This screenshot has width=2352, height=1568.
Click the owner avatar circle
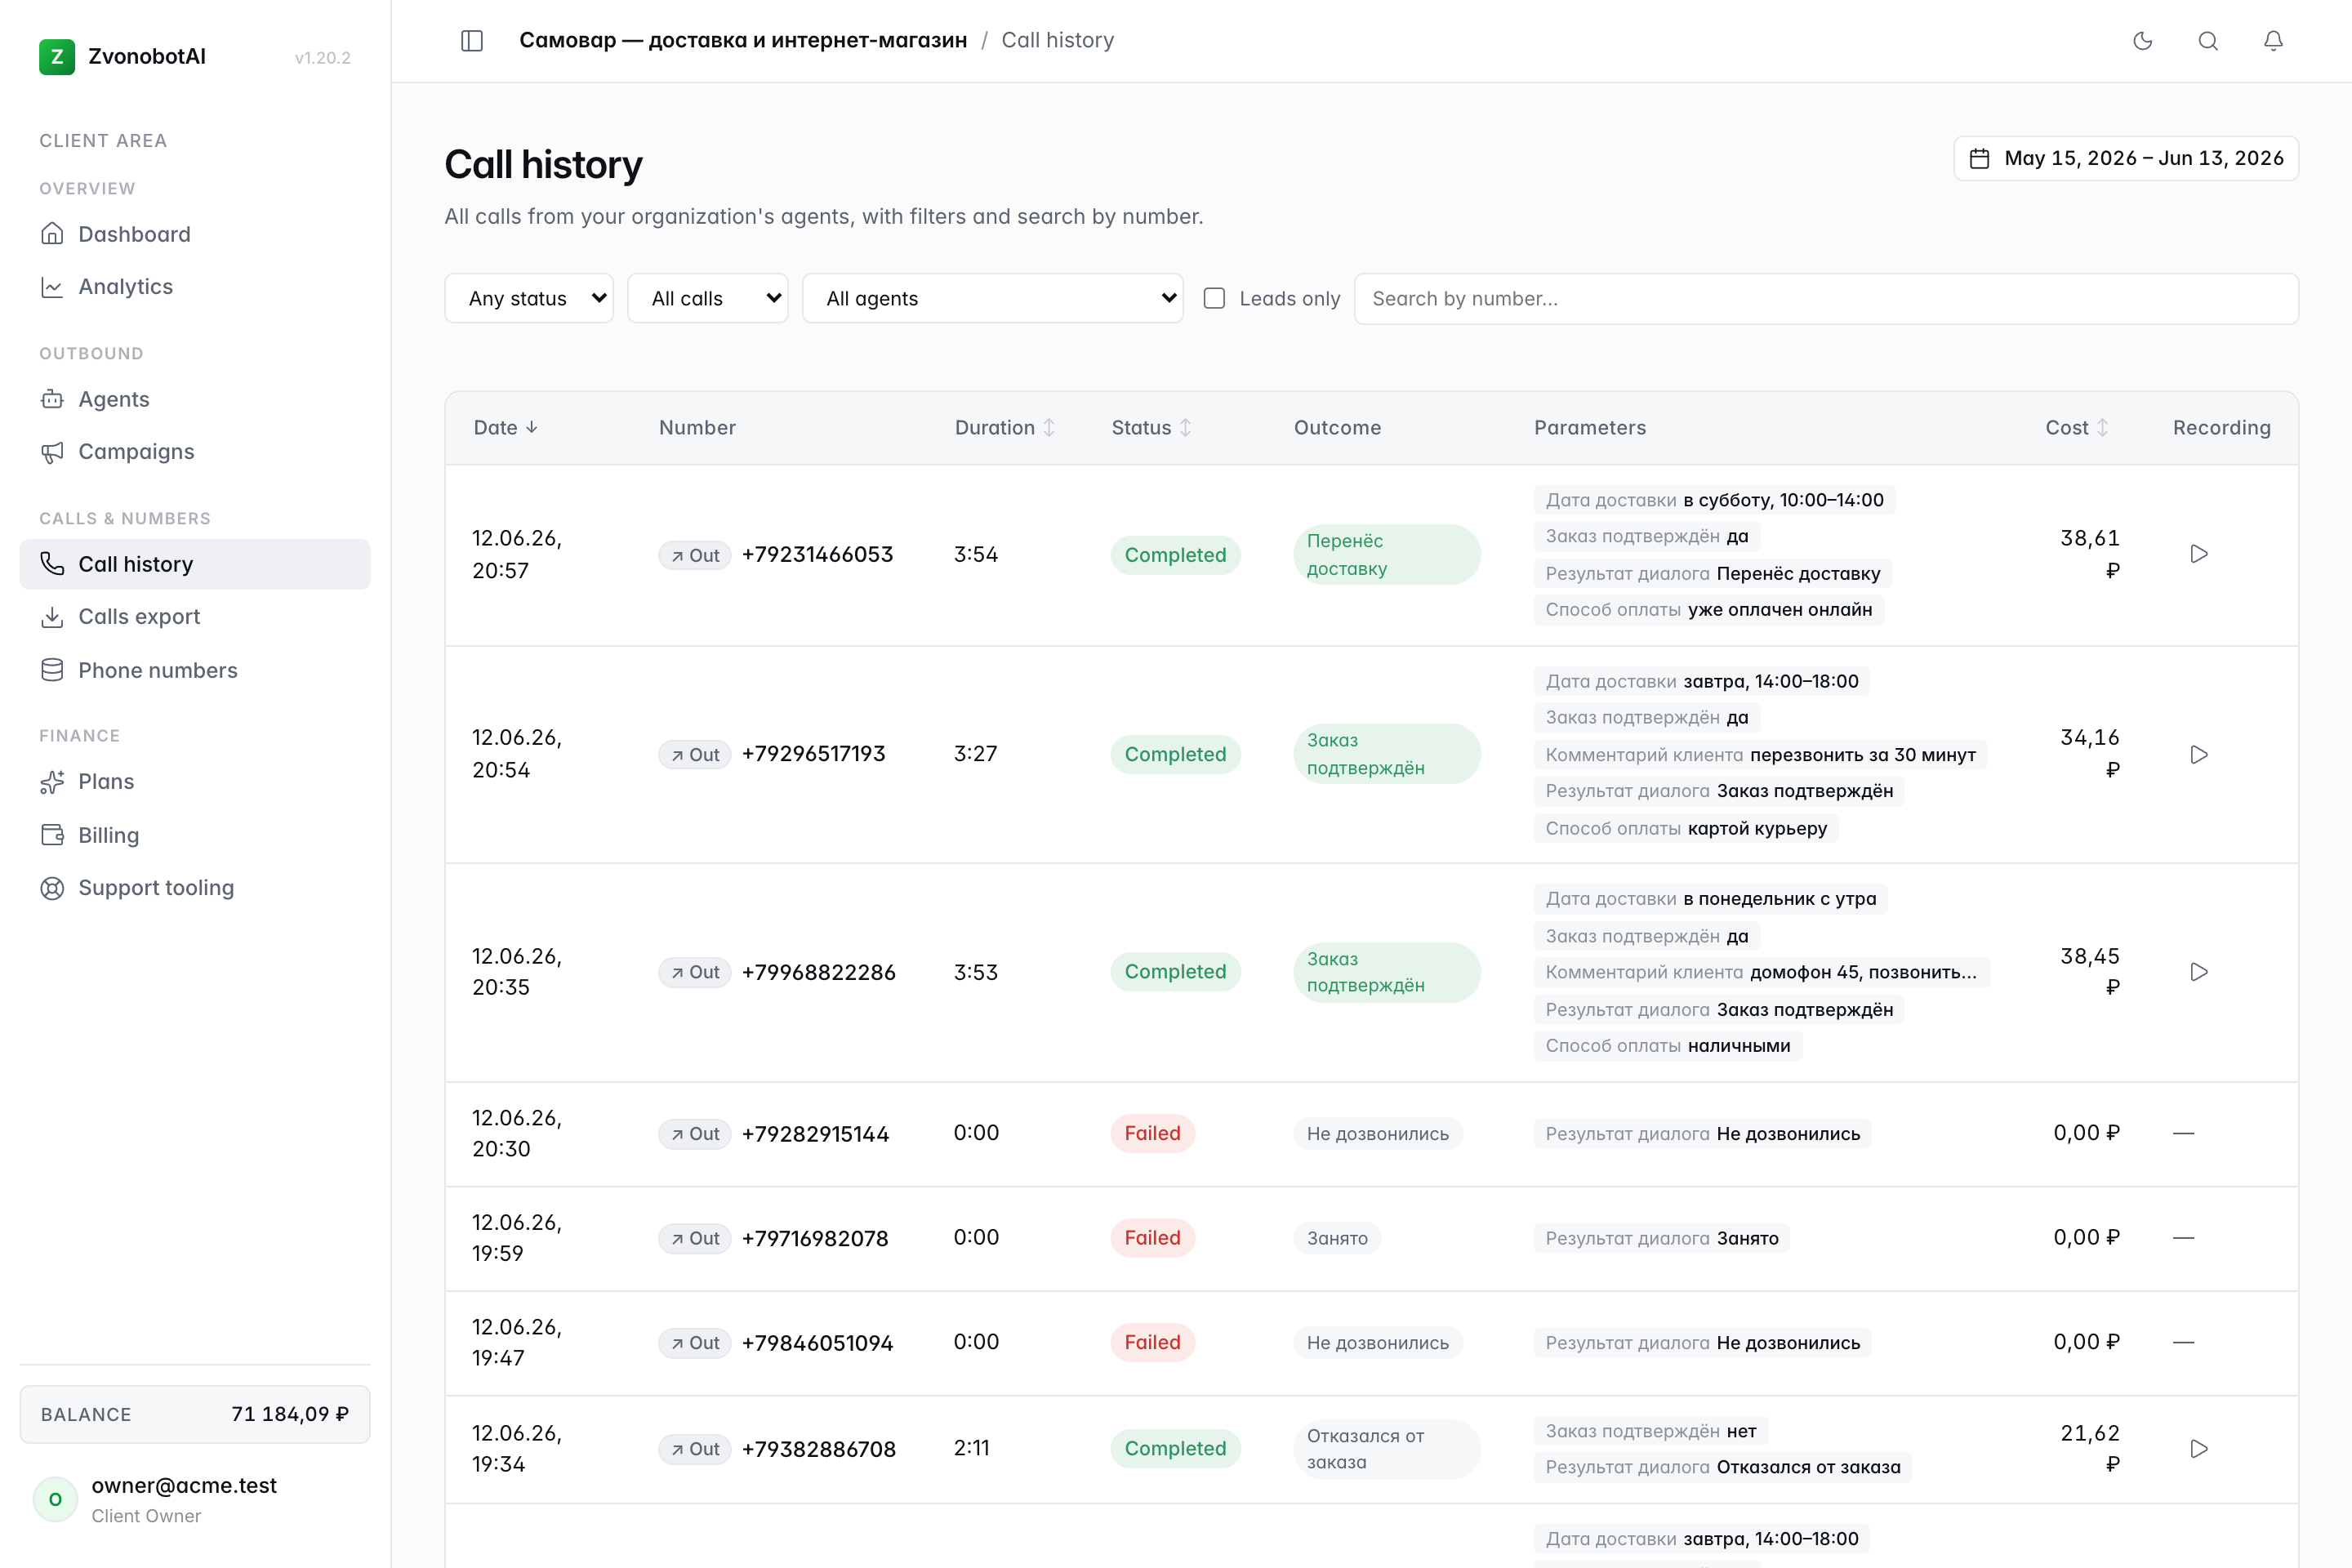click(55, 1499)
